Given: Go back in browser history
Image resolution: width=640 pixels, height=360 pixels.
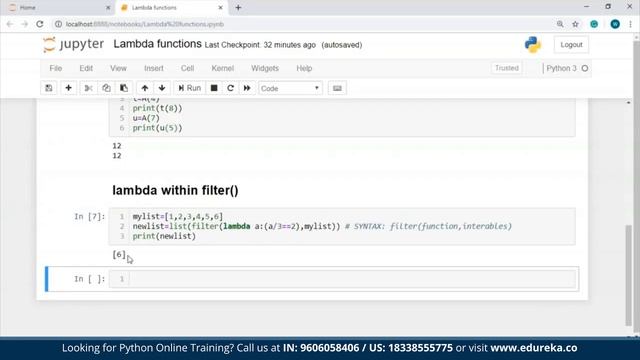Looking at the screenshot, I should tap(10, 24).
